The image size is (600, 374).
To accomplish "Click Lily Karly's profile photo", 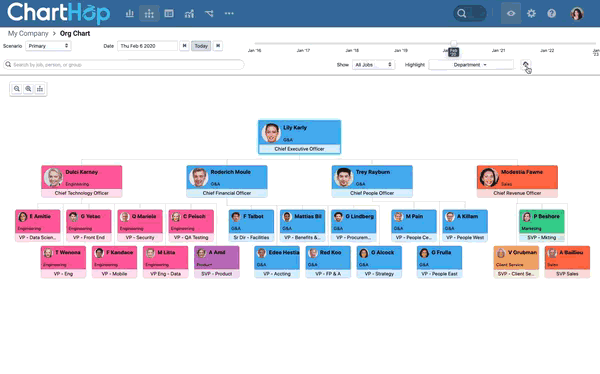I will coord(271,133).
